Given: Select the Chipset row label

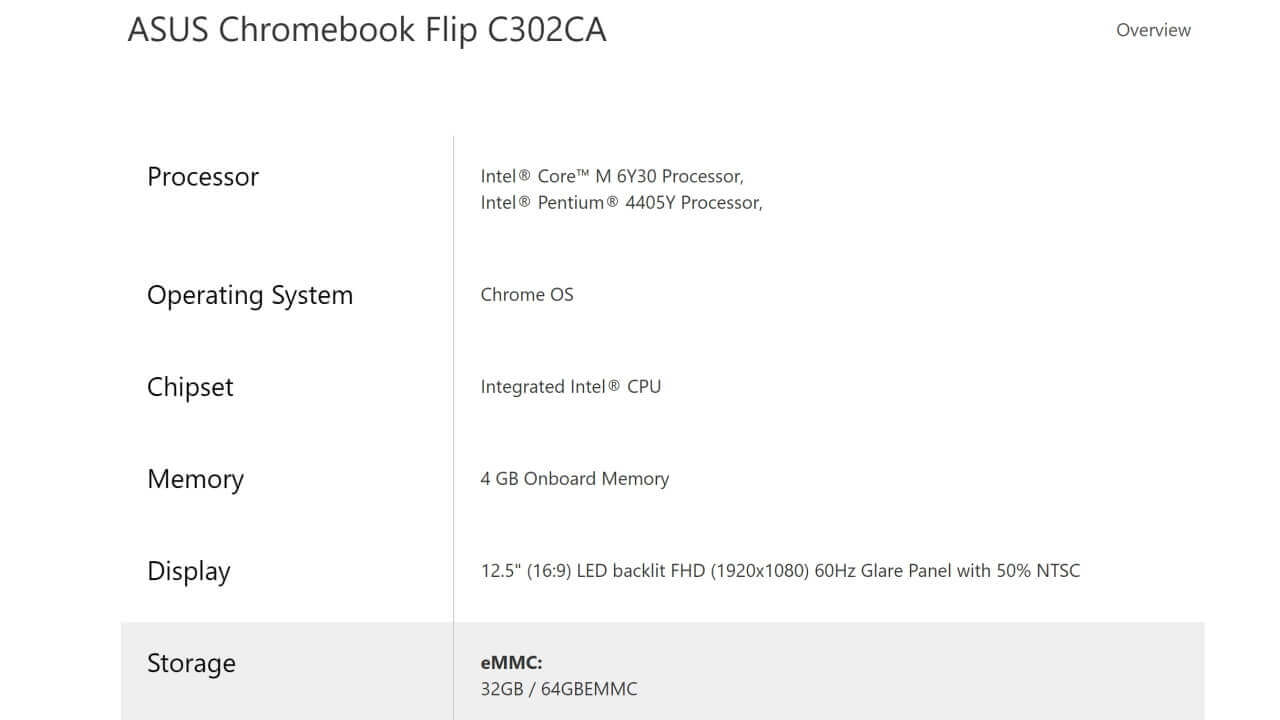Looking at the screenshot, I should coord(190,387).
